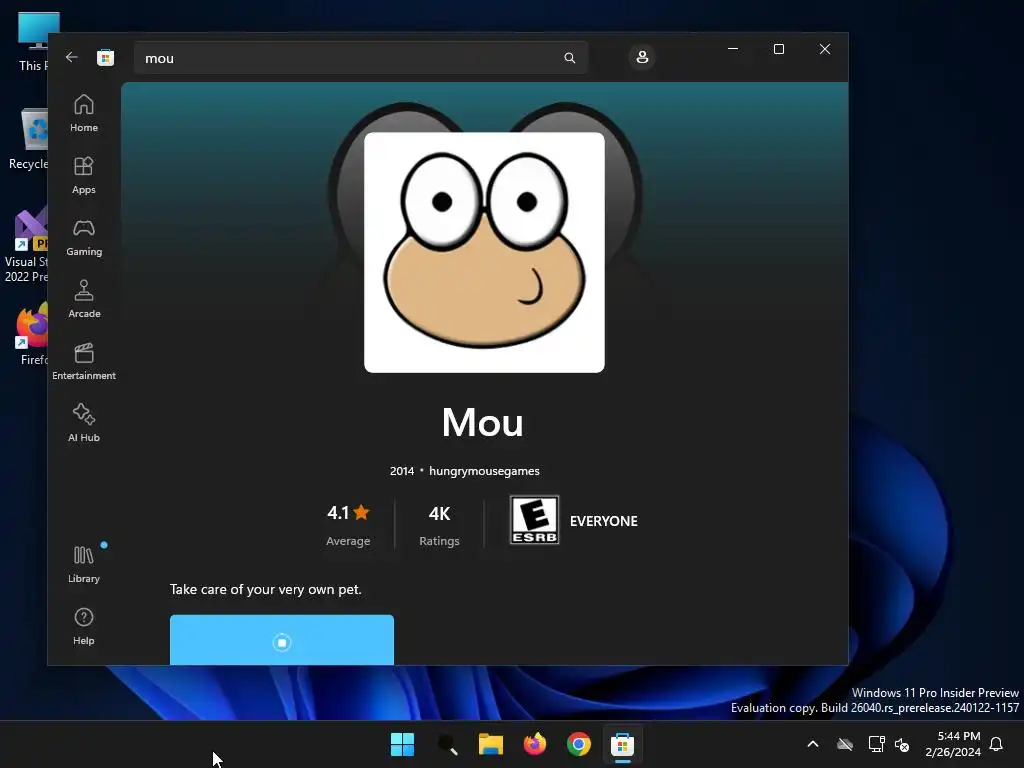This screenshot has height=768, width=1024.
Task: Click the 4K Ratings count
Action: (x=439, y=524)
